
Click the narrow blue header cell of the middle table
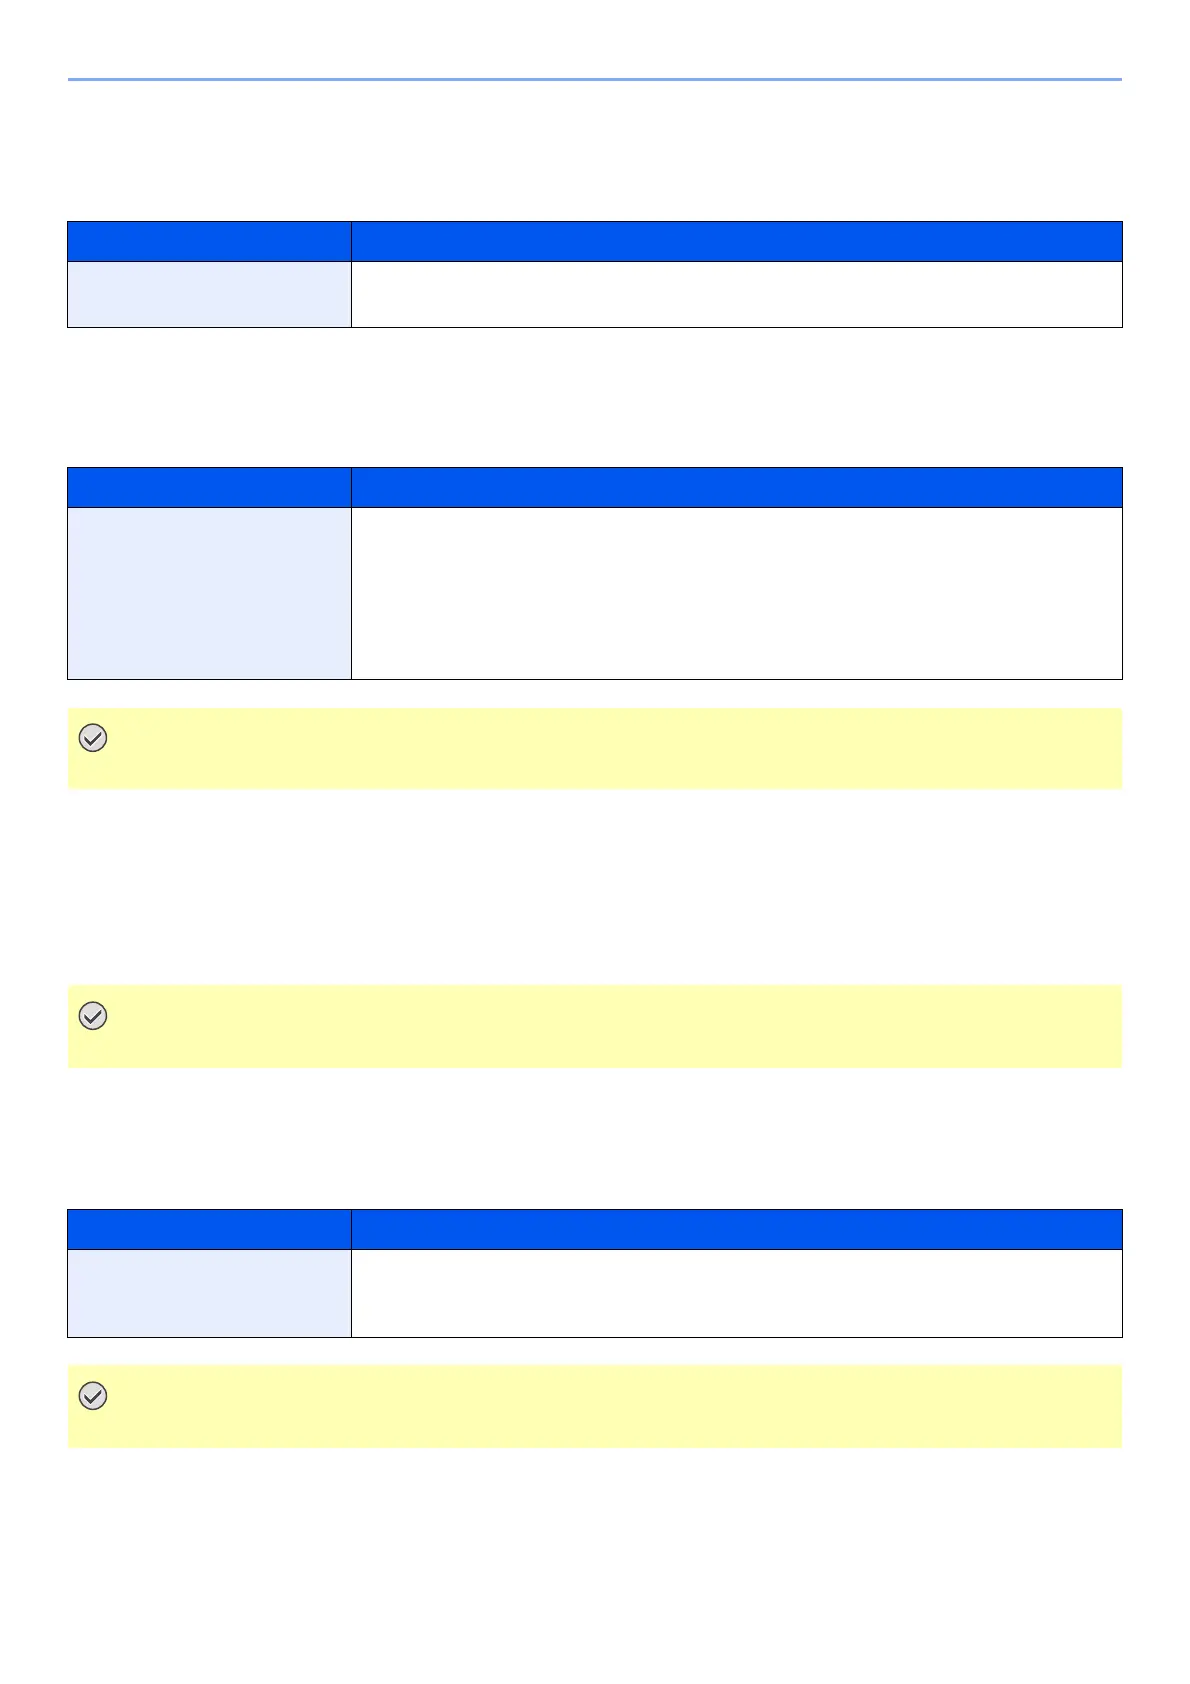(209, 487)
